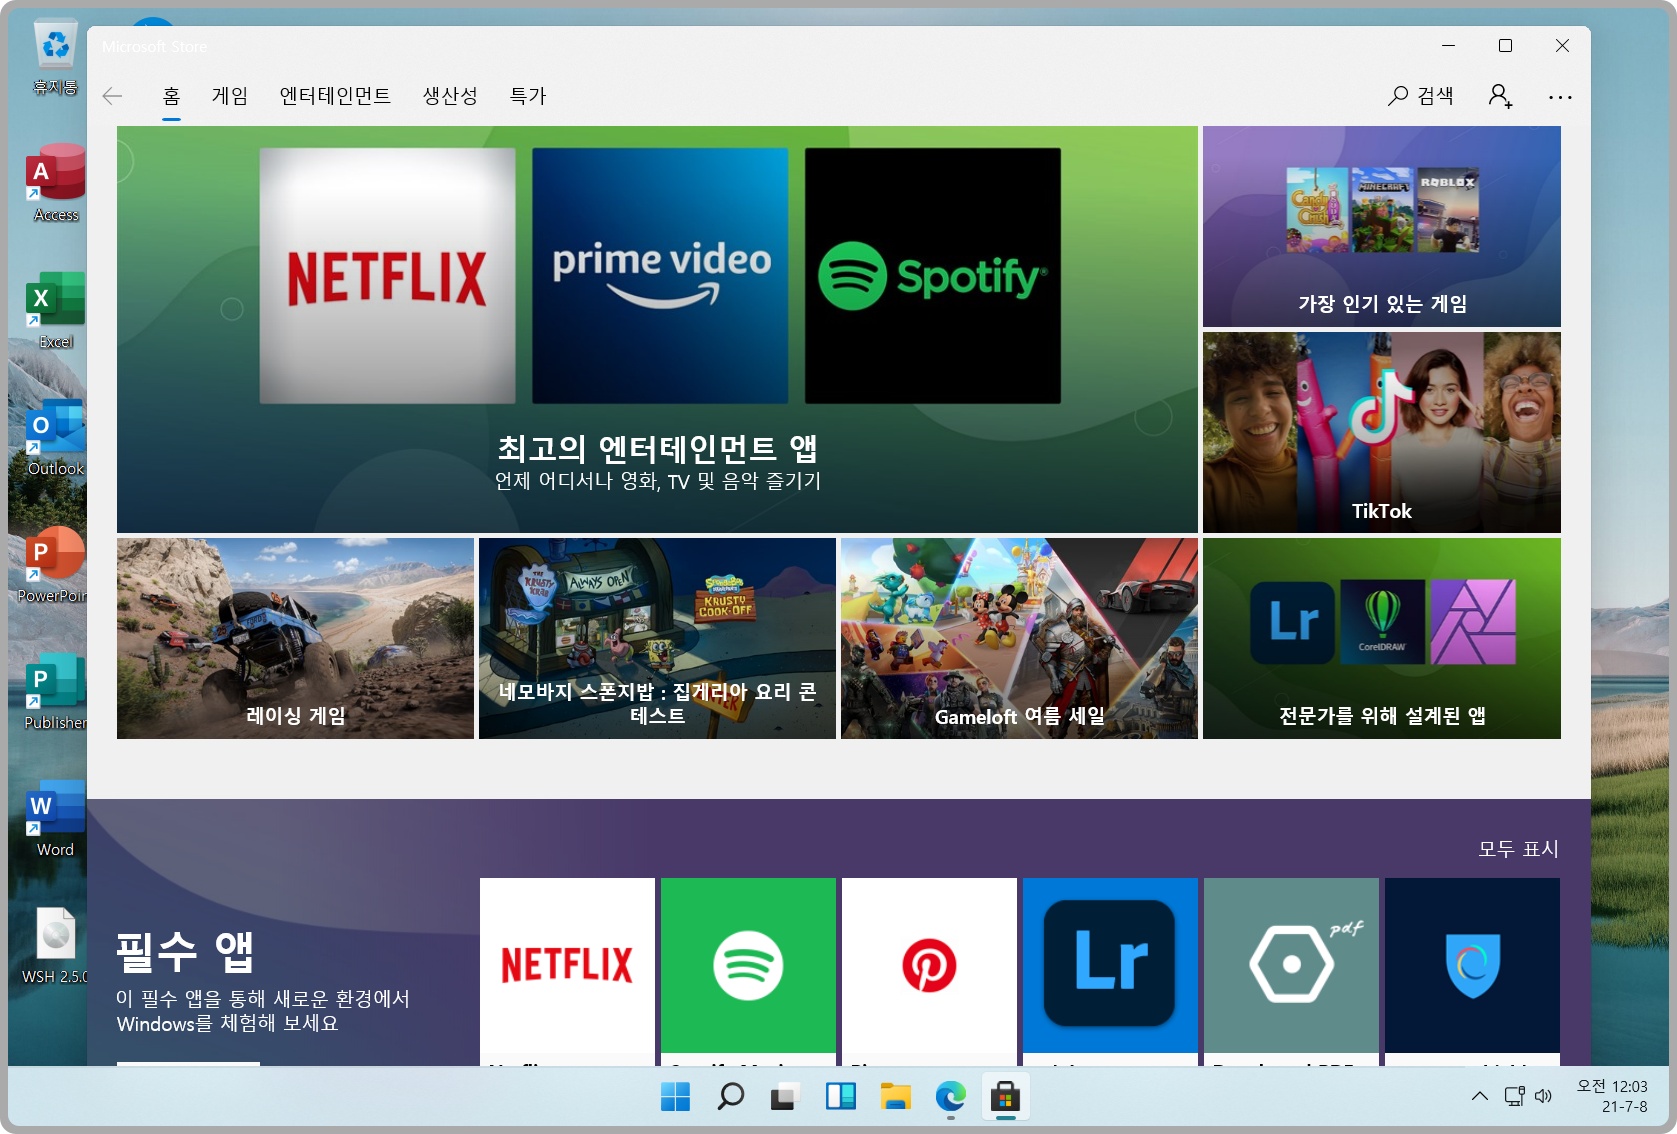1677x1134 pixels.
Task: Expand the hidden tray icons chevron
Action: (x=1479, y=1096)
